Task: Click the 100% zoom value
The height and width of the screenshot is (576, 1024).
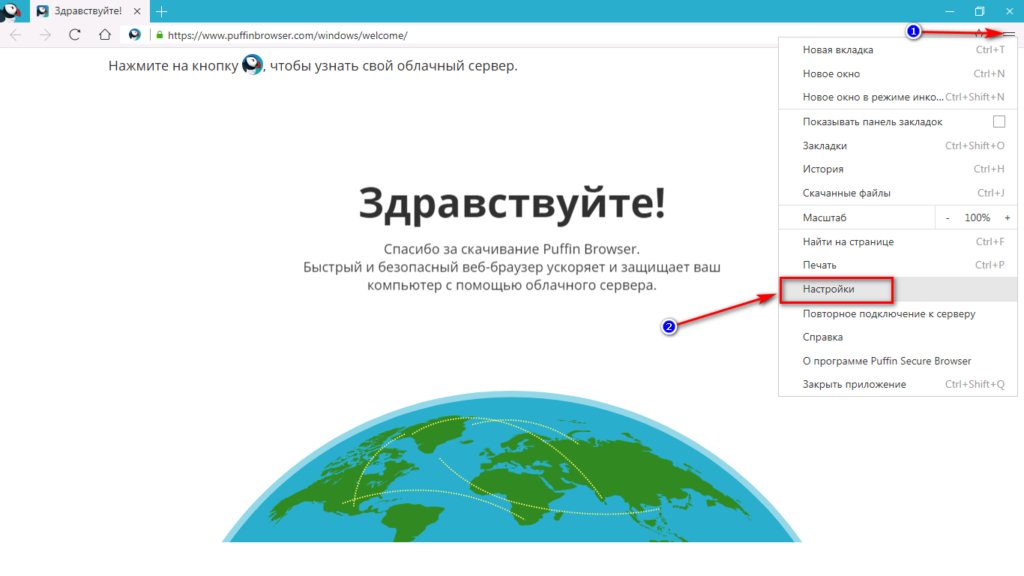Action: 977,217
